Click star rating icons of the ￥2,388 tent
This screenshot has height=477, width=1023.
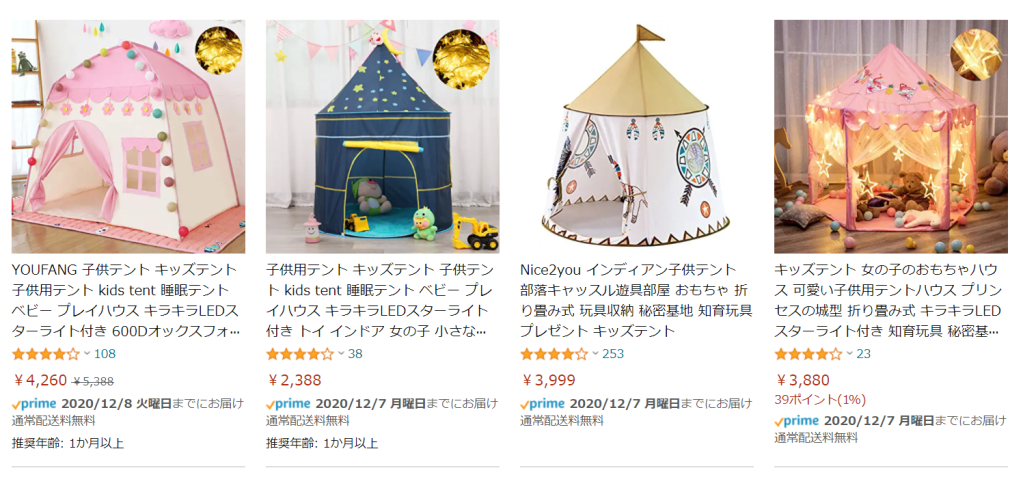[x=300, y=354]
